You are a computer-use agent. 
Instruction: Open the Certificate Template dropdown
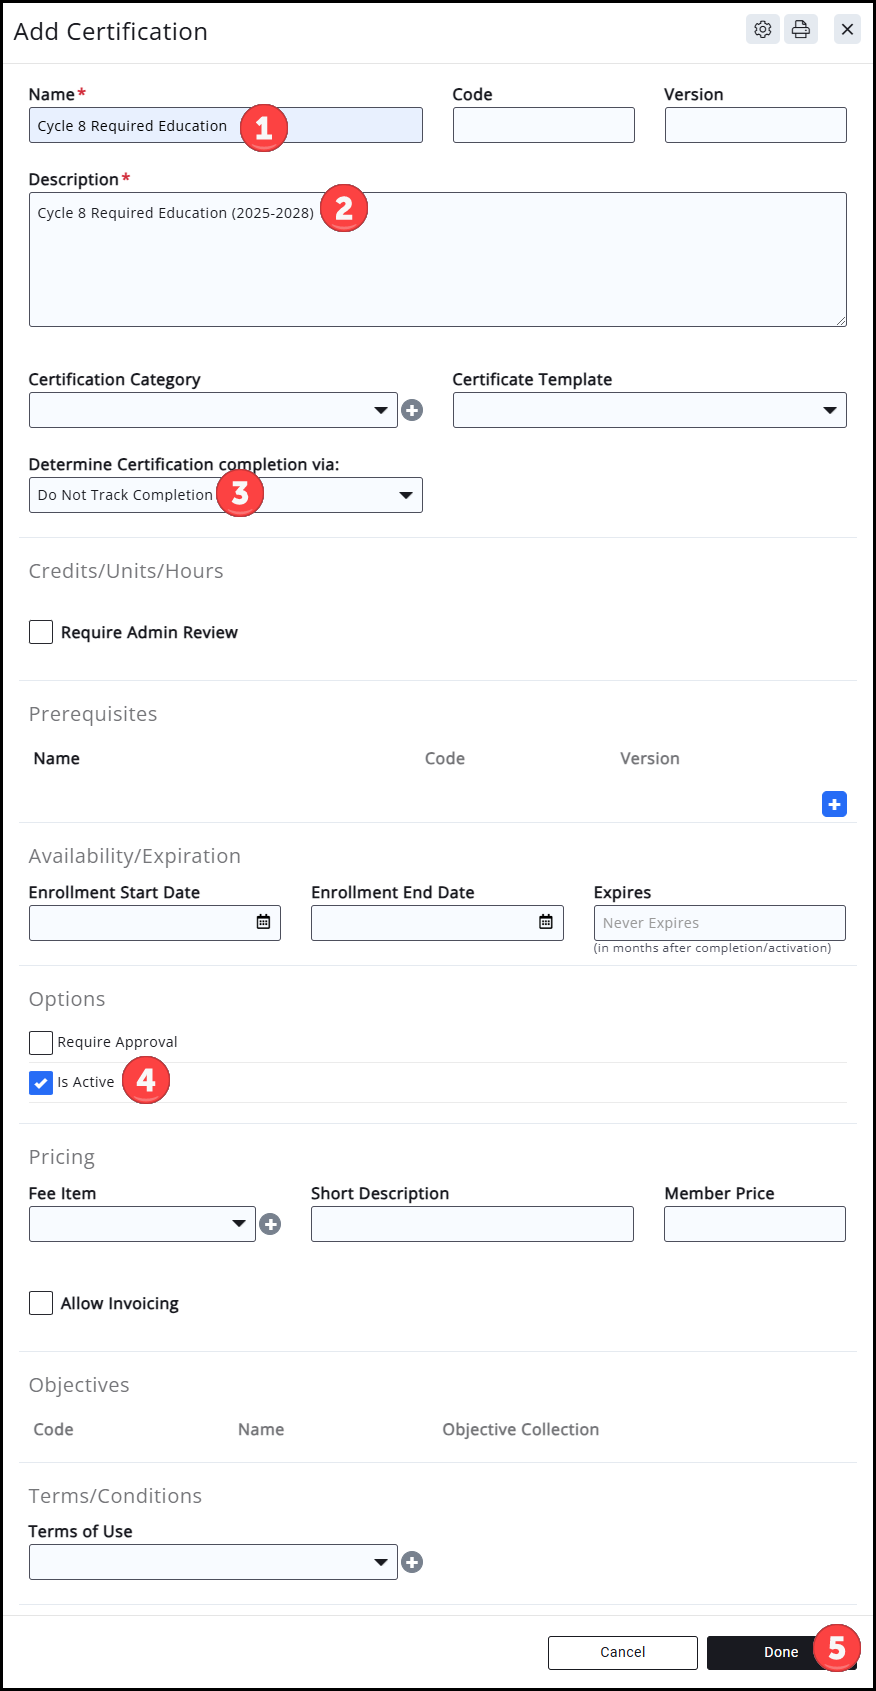(649, 410)
